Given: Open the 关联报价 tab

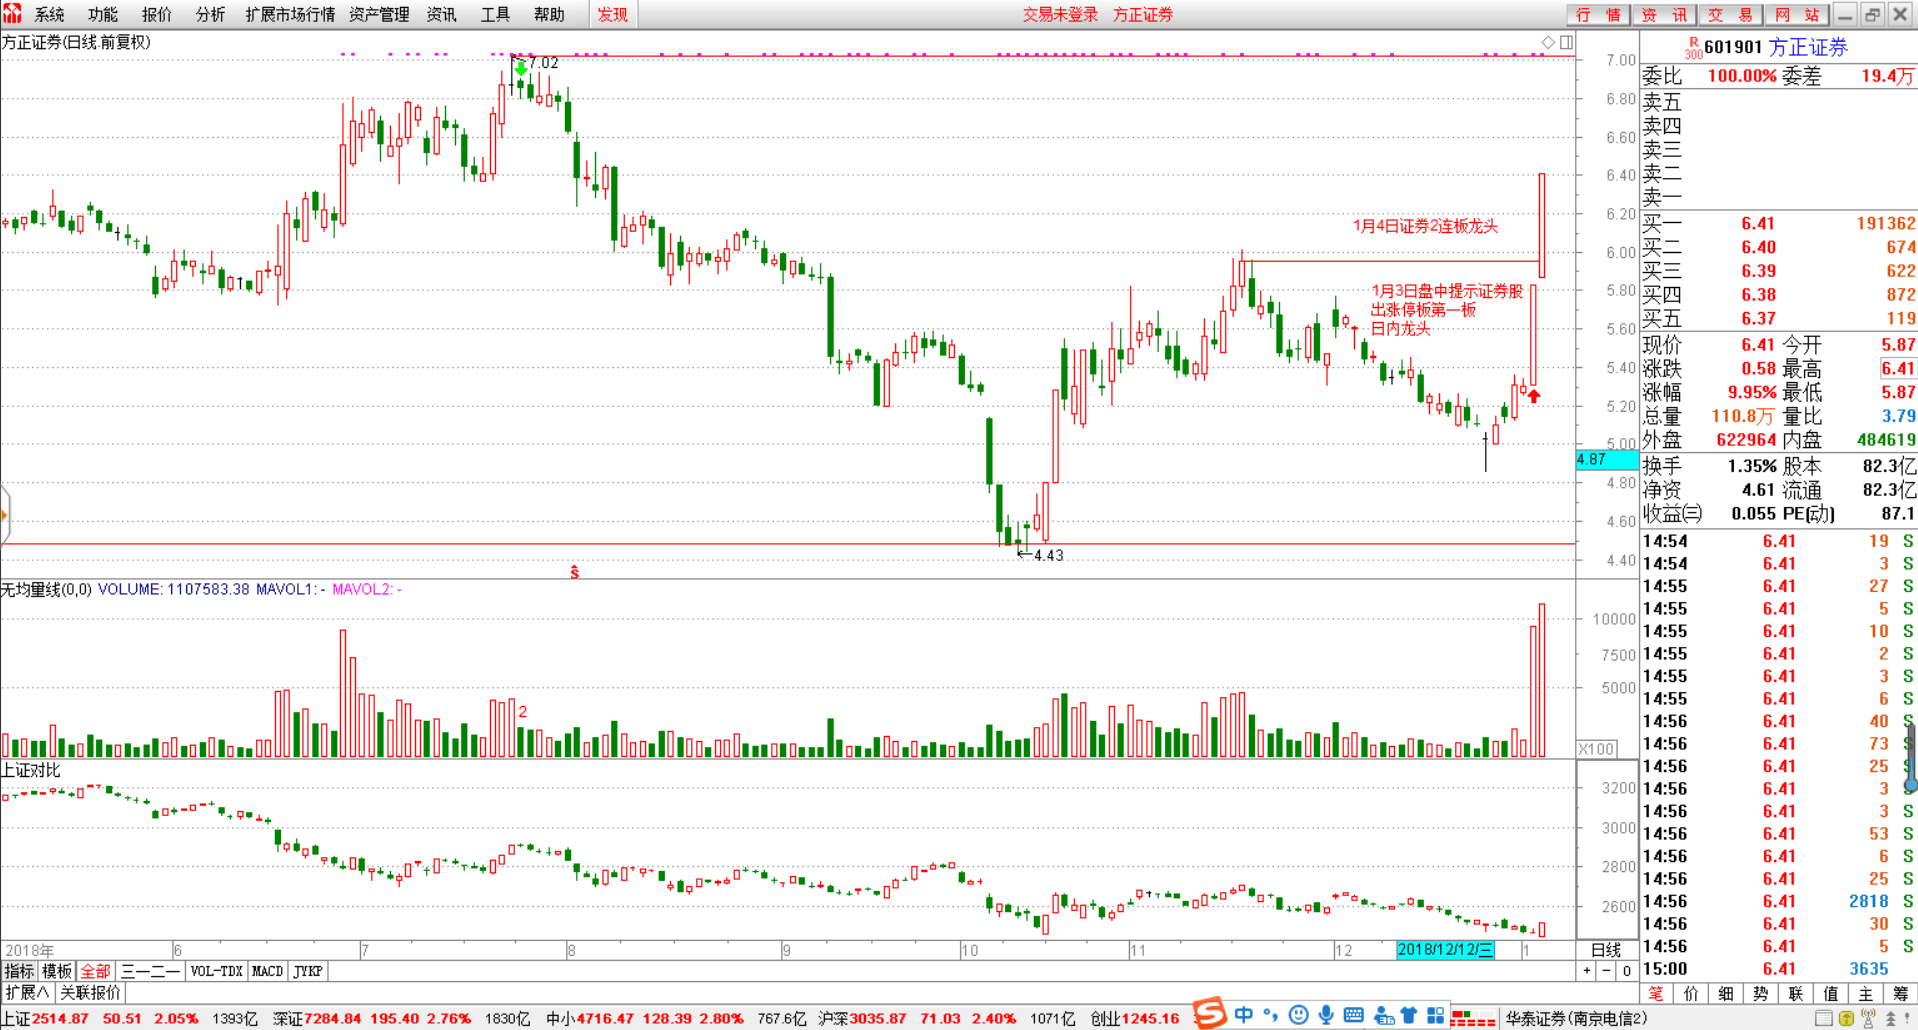Looking at the screenshot, I should point(90,993).
